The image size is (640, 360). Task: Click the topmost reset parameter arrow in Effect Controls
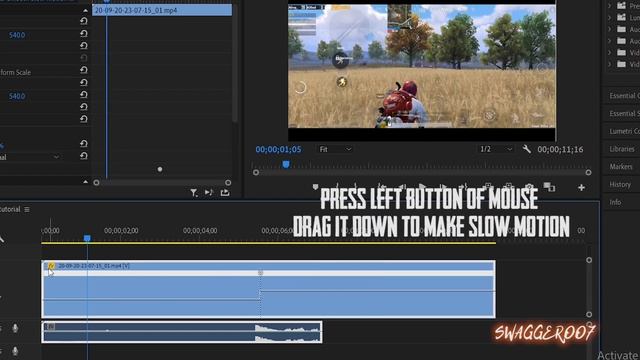[84, 21]
